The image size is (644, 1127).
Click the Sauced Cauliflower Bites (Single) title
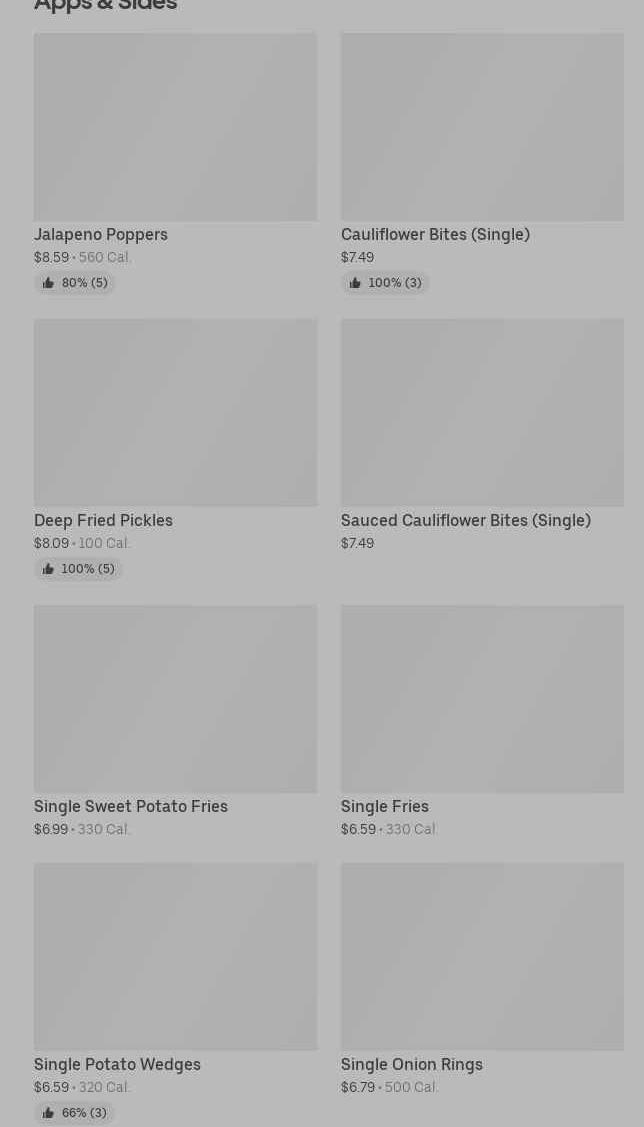tap(465, 520)
